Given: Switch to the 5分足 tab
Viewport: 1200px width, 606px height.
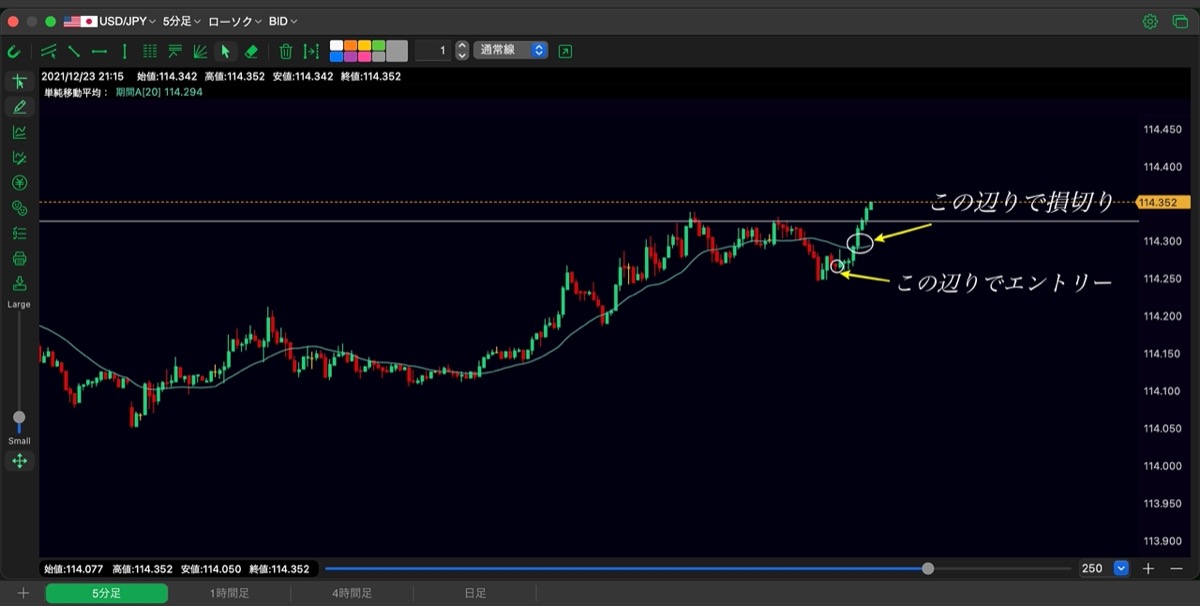Looking at the screenshot, I should [107, 593].
